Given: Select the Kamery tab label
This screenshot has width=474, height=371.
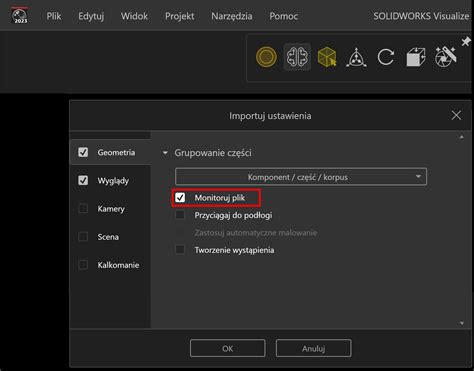Looking at the screenshot, I should click(x=111, y=209).
